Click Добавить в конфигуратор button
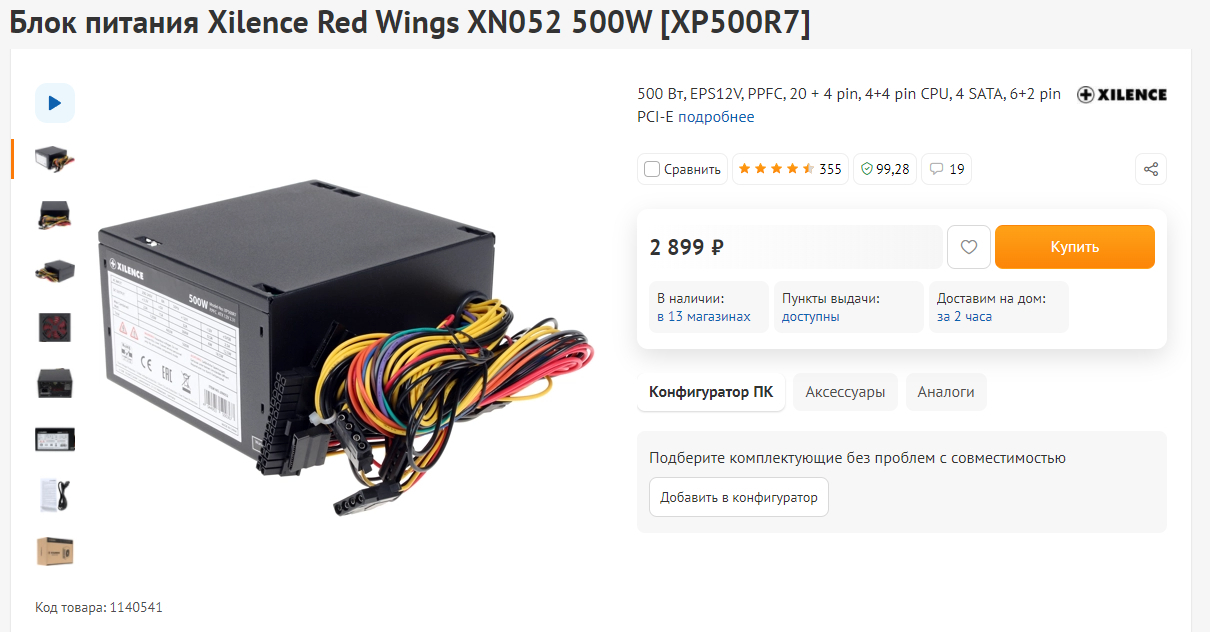Viewport: 1210px width, 632px height. pyautogui.click(x=739, y=497)
